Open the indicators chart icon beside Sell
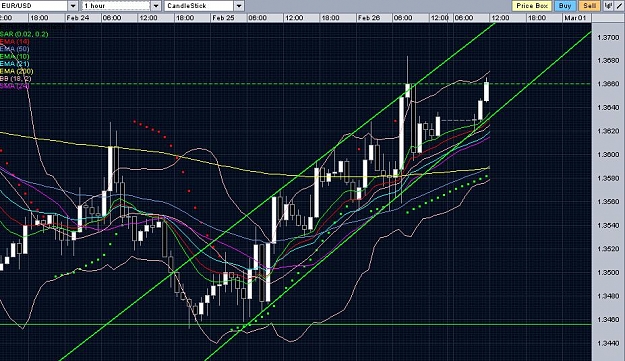Image resolution: width=625 pixels, height=361 pixels. coord(608,6)
